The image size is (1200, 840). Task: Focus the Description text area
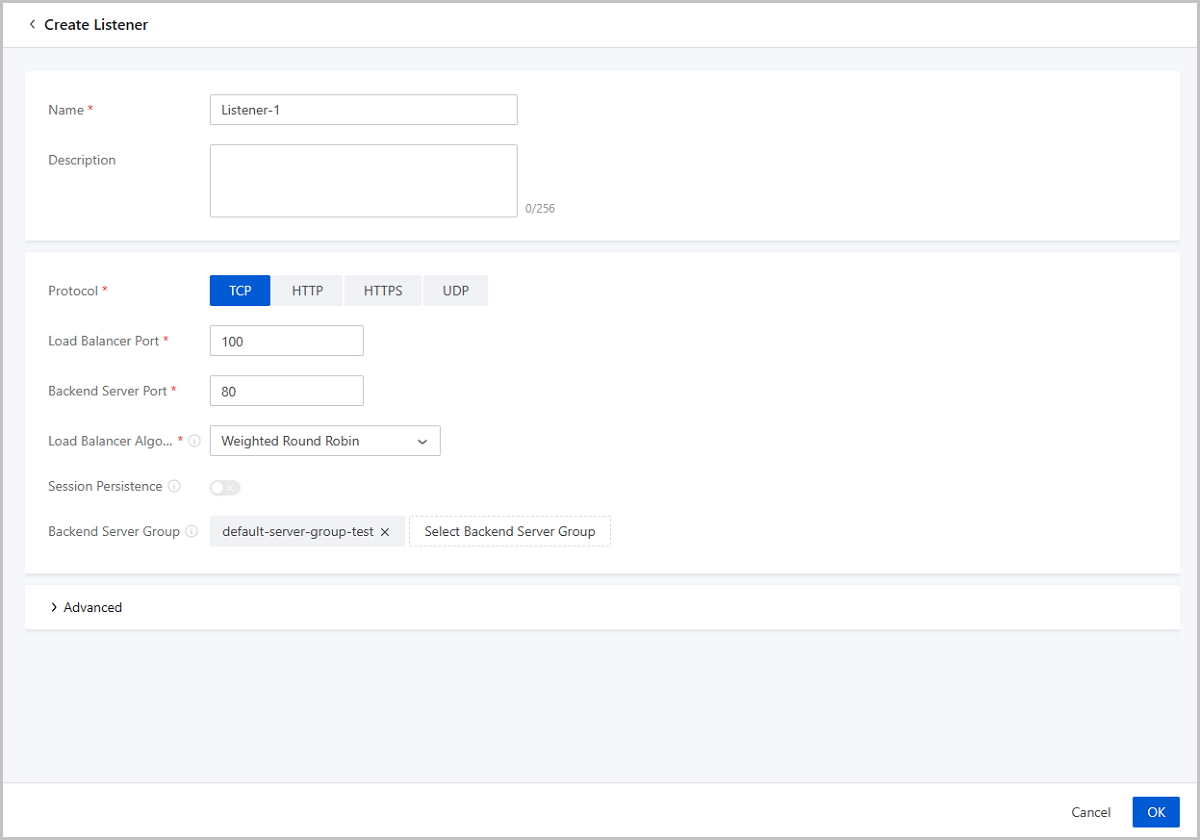pos(363,181)
